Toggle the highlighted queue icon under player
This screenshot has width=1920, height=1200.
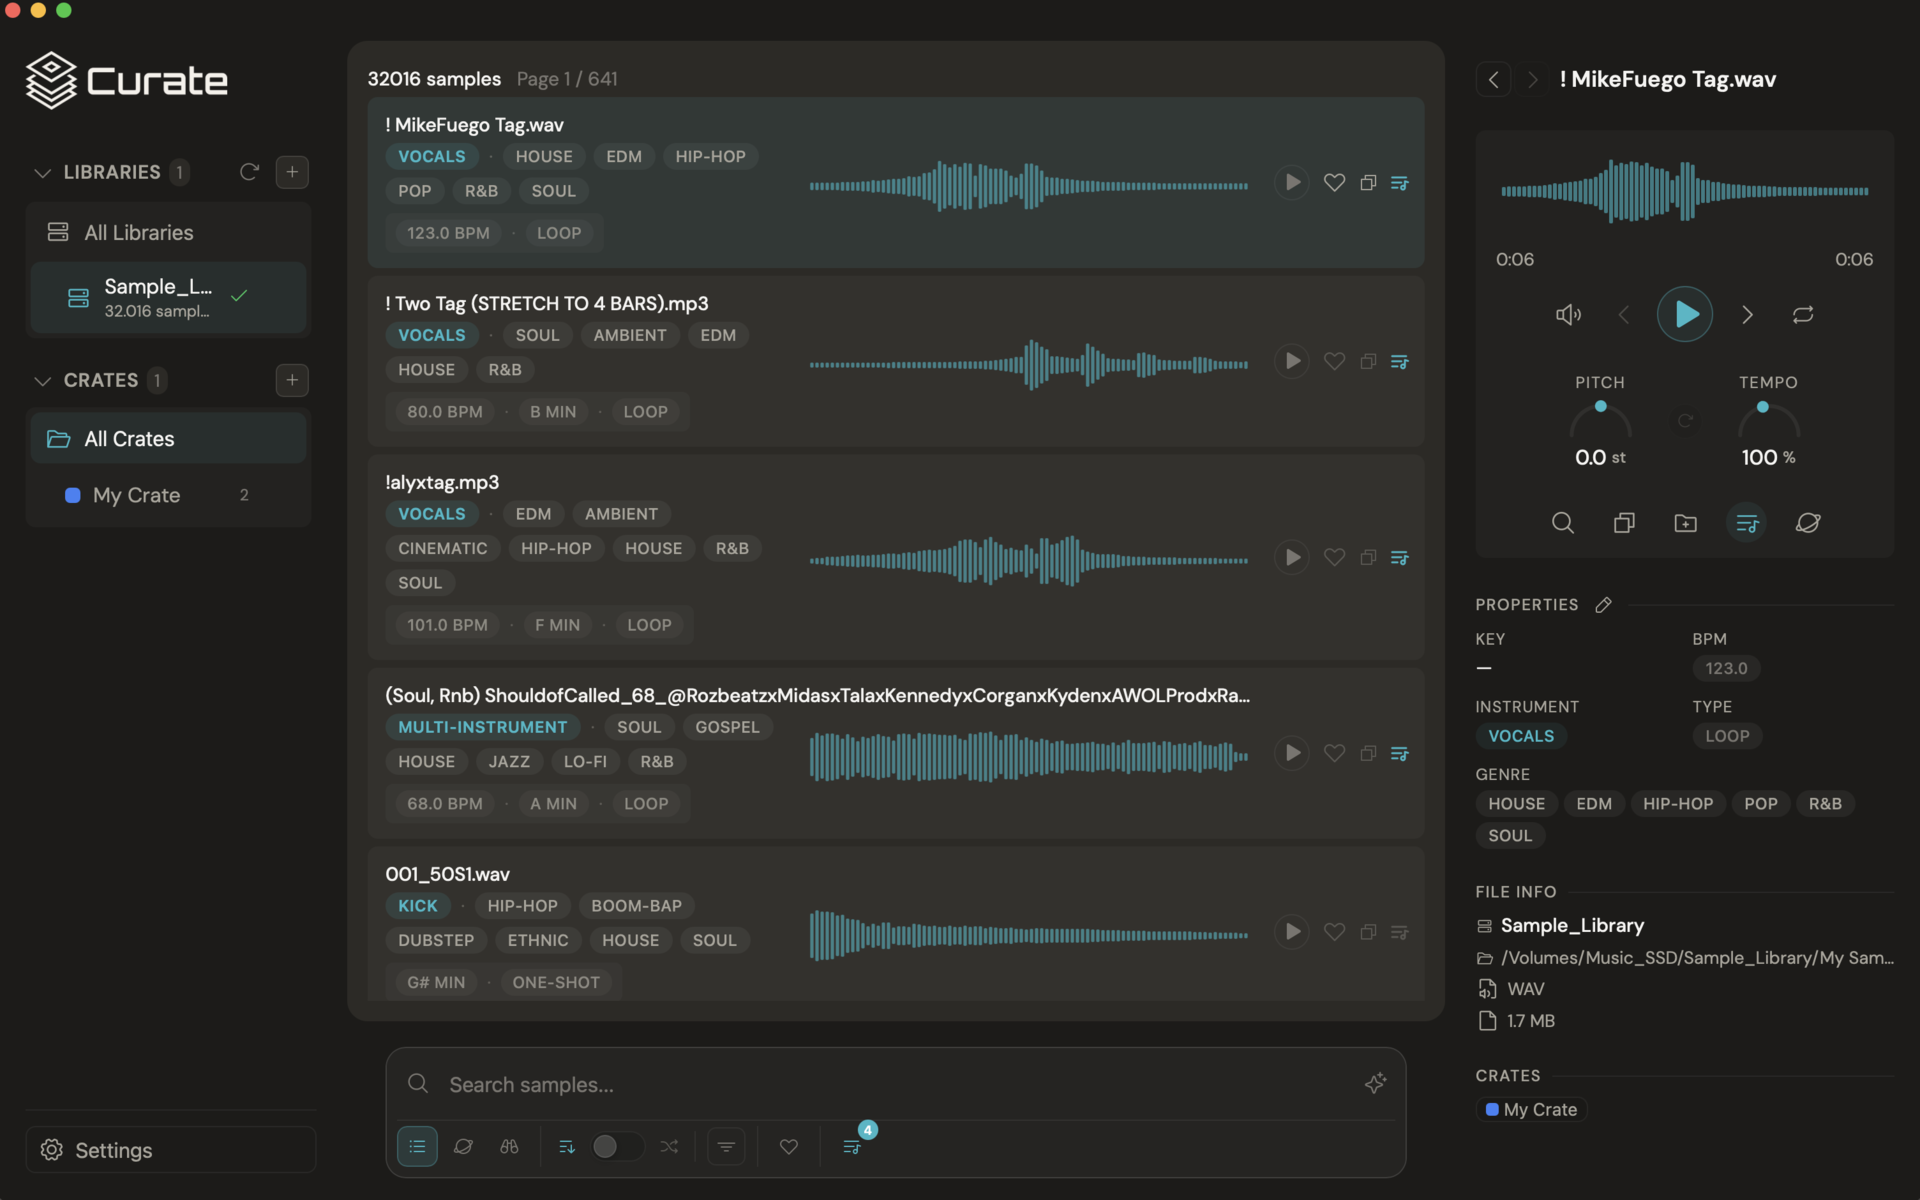pos(1747,523)
